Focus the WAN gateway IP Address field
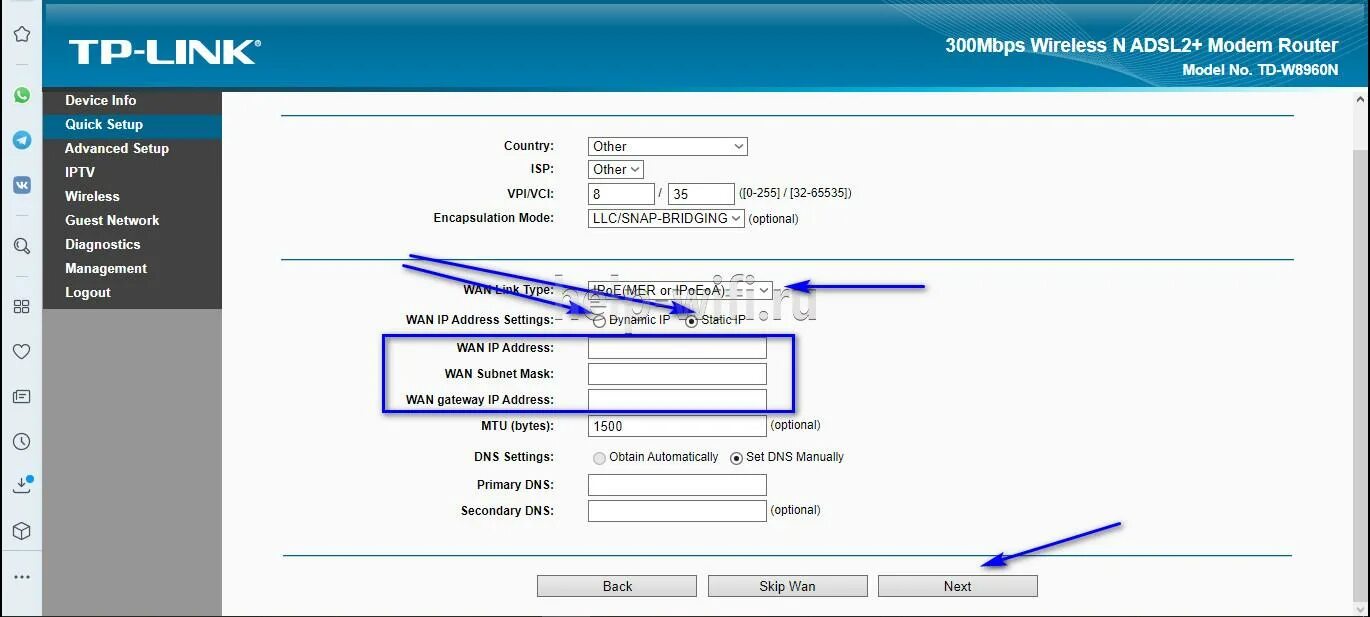The height and width of the screenshot is (617, 1370). coord(677,400)
